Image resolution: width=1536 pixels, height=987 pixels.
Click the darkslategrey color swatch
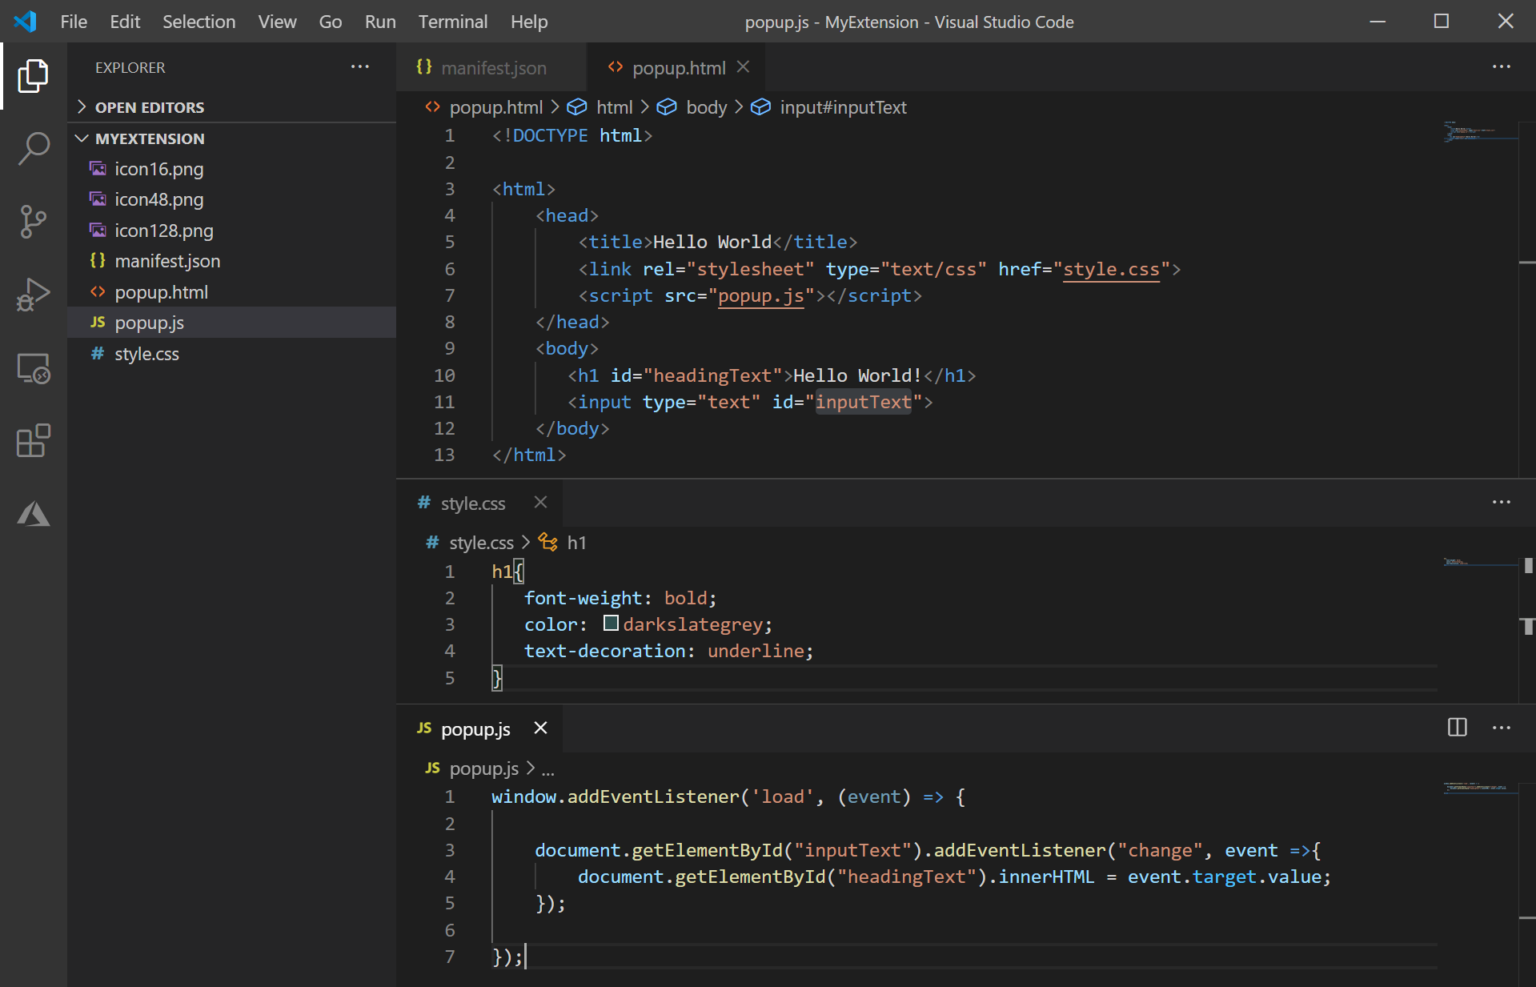(610, 623)
